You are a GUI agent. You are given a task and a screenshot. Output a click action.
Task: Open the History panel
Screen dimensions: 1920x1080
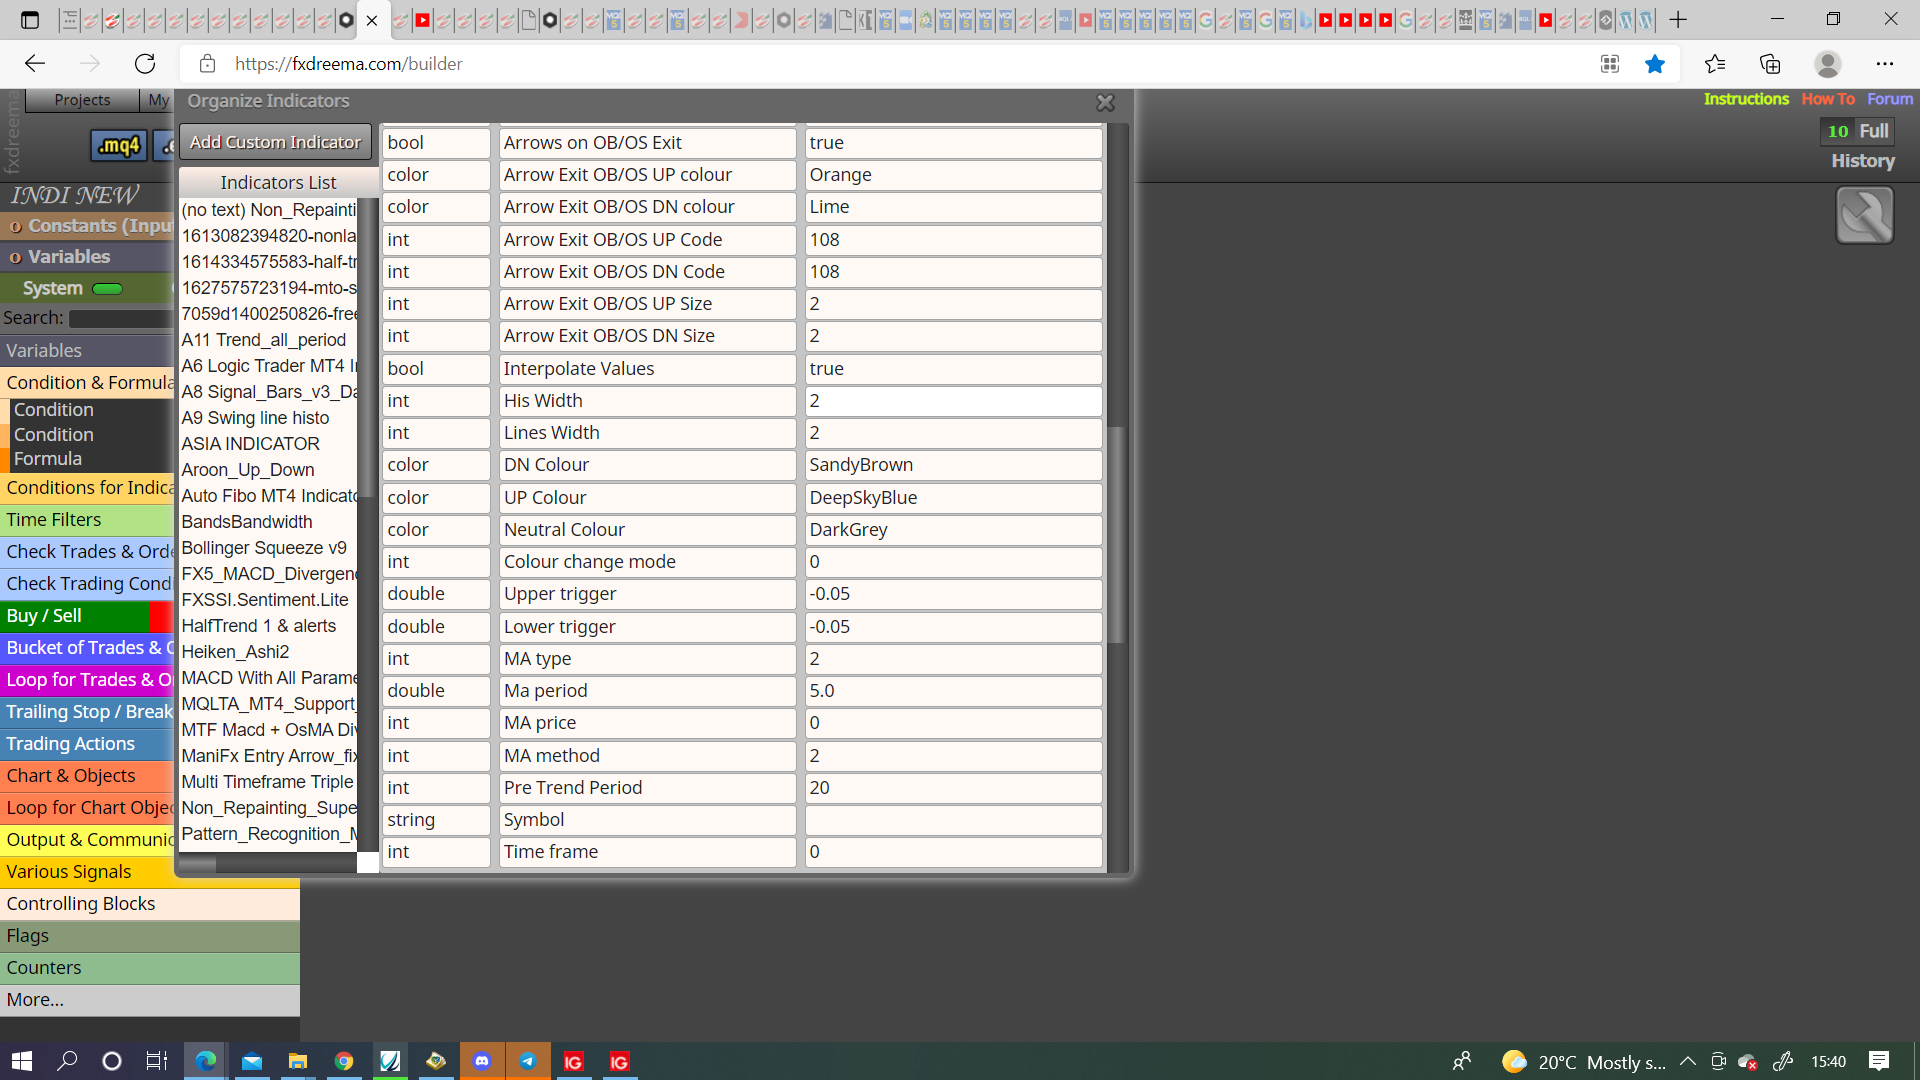coord(1862,161)
